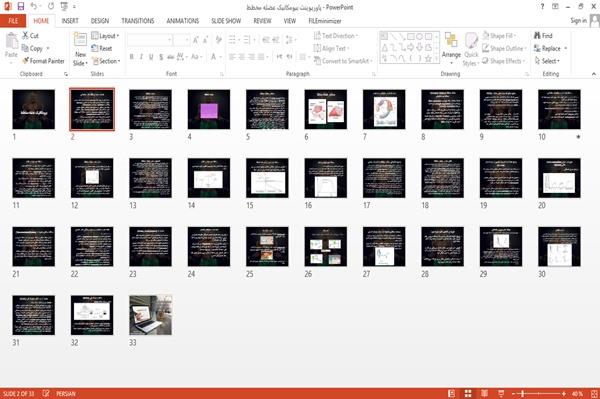Open the Select dropdown
The width and height of the screenshot is (600, 399).
click(547, 61)
